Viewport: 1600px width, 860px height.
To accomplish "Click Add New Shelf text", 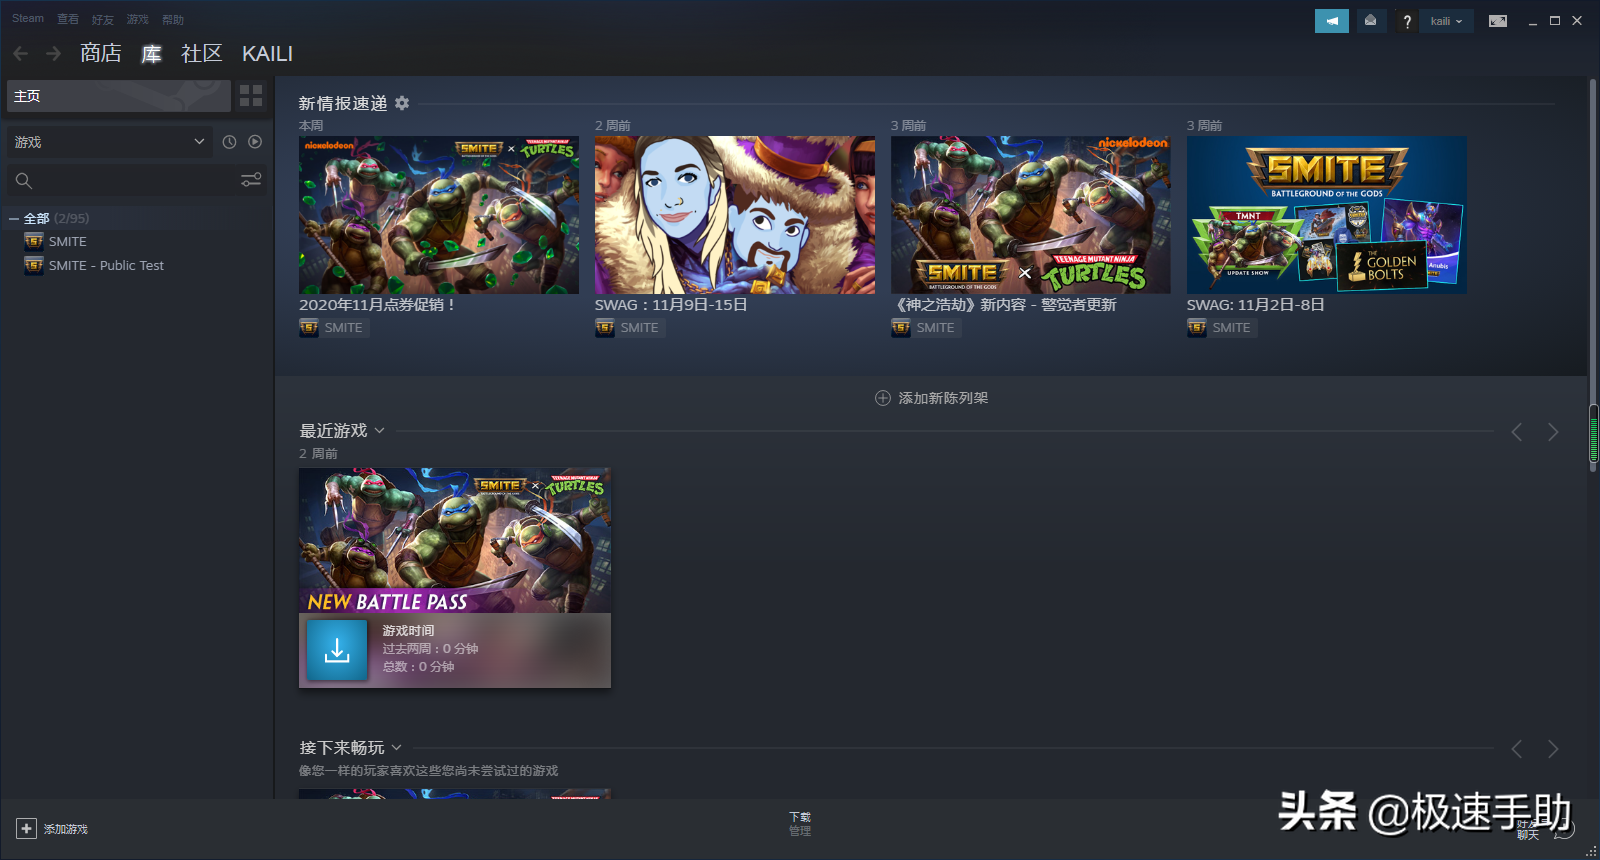I will [943, 398].
